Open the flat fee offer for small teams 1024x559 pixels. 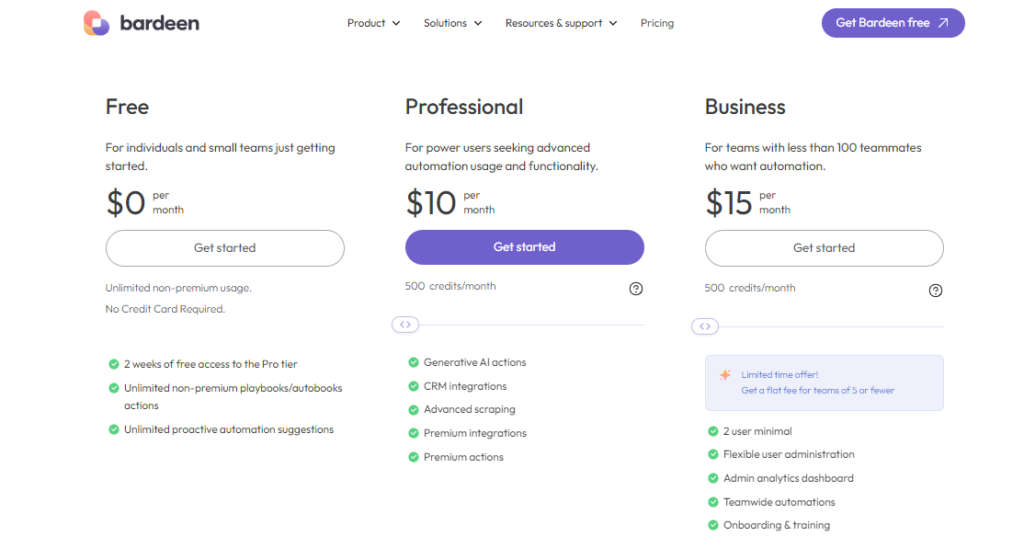[817, 391]
